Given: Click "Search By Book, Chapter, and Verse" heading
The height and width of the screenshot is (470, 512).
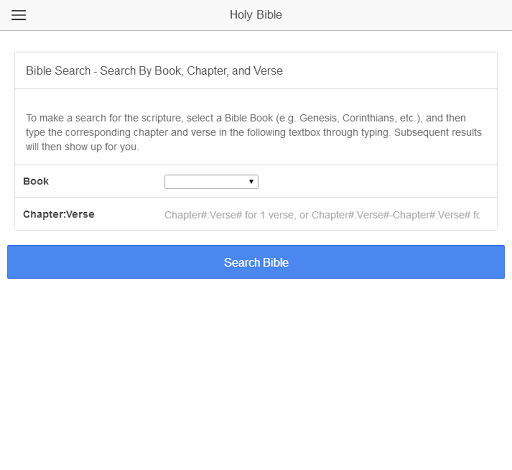Looking at the screenshot, I should [191, 71].
